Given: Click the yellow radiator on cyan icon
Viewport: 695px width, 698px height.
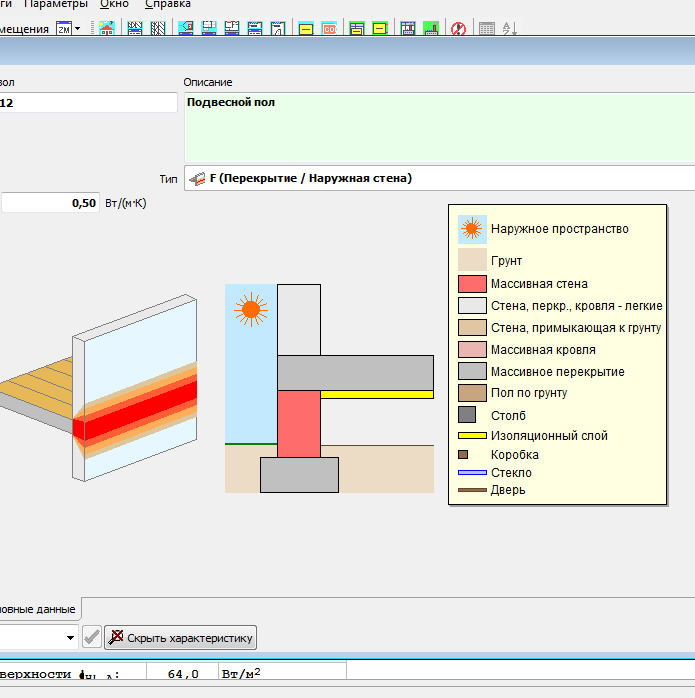Looking at the screenshot, I should [306, 28].
